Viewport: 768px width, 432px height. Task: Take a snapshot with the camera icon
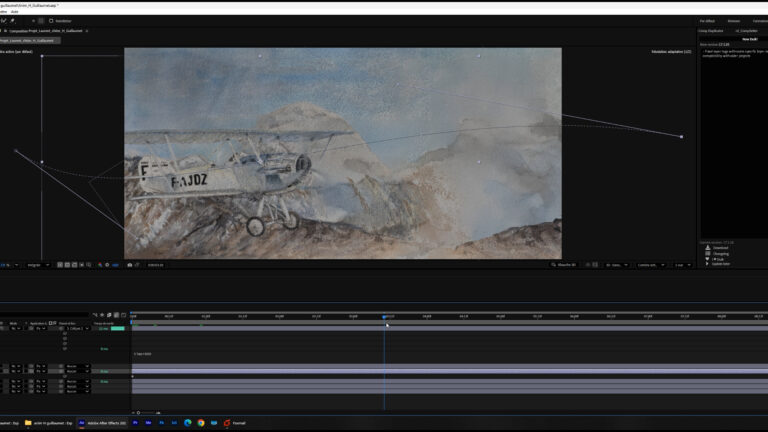click(x=130, y=265)
